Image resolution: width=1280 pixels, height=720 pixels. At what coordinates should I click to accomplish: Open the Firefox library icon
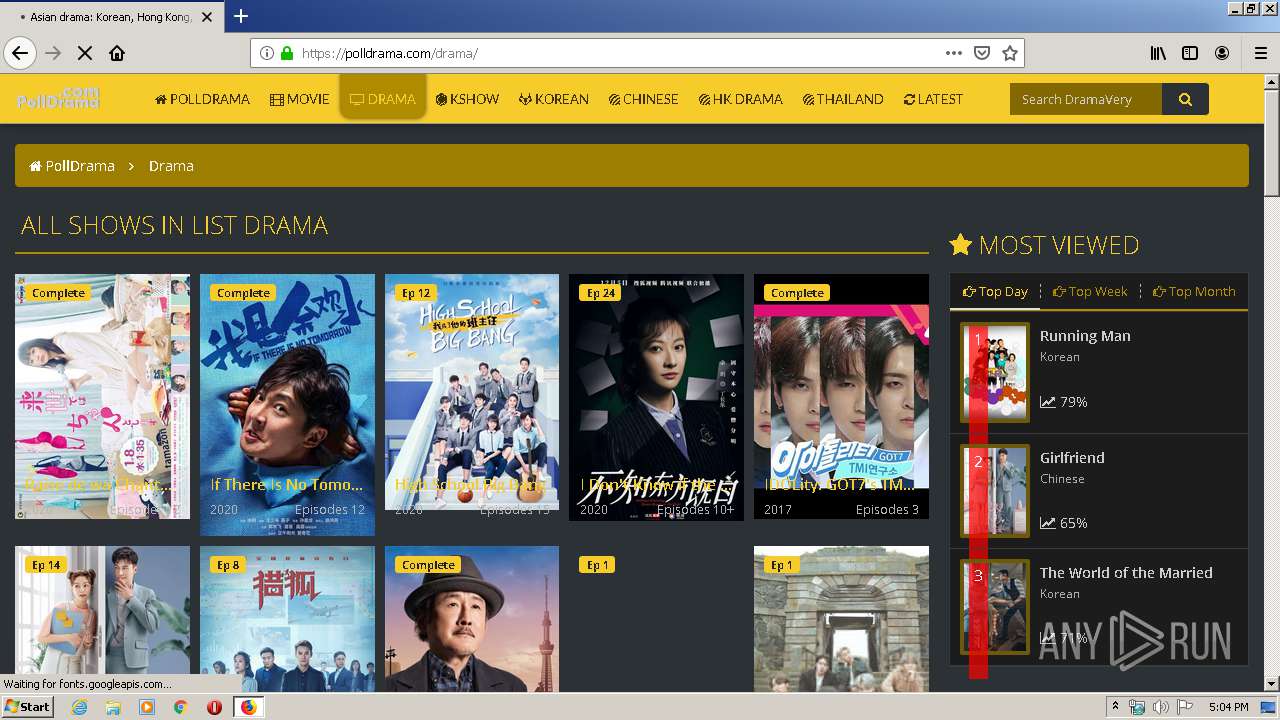pos(1158,53)
